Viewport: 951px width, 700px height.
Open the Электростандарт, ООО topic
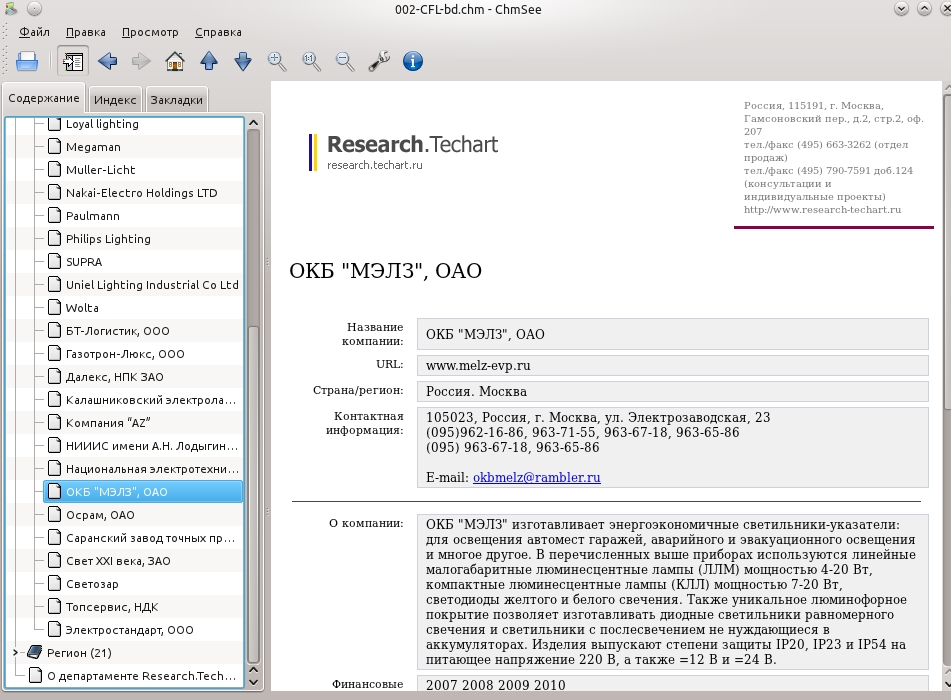(x=129, y=630)
